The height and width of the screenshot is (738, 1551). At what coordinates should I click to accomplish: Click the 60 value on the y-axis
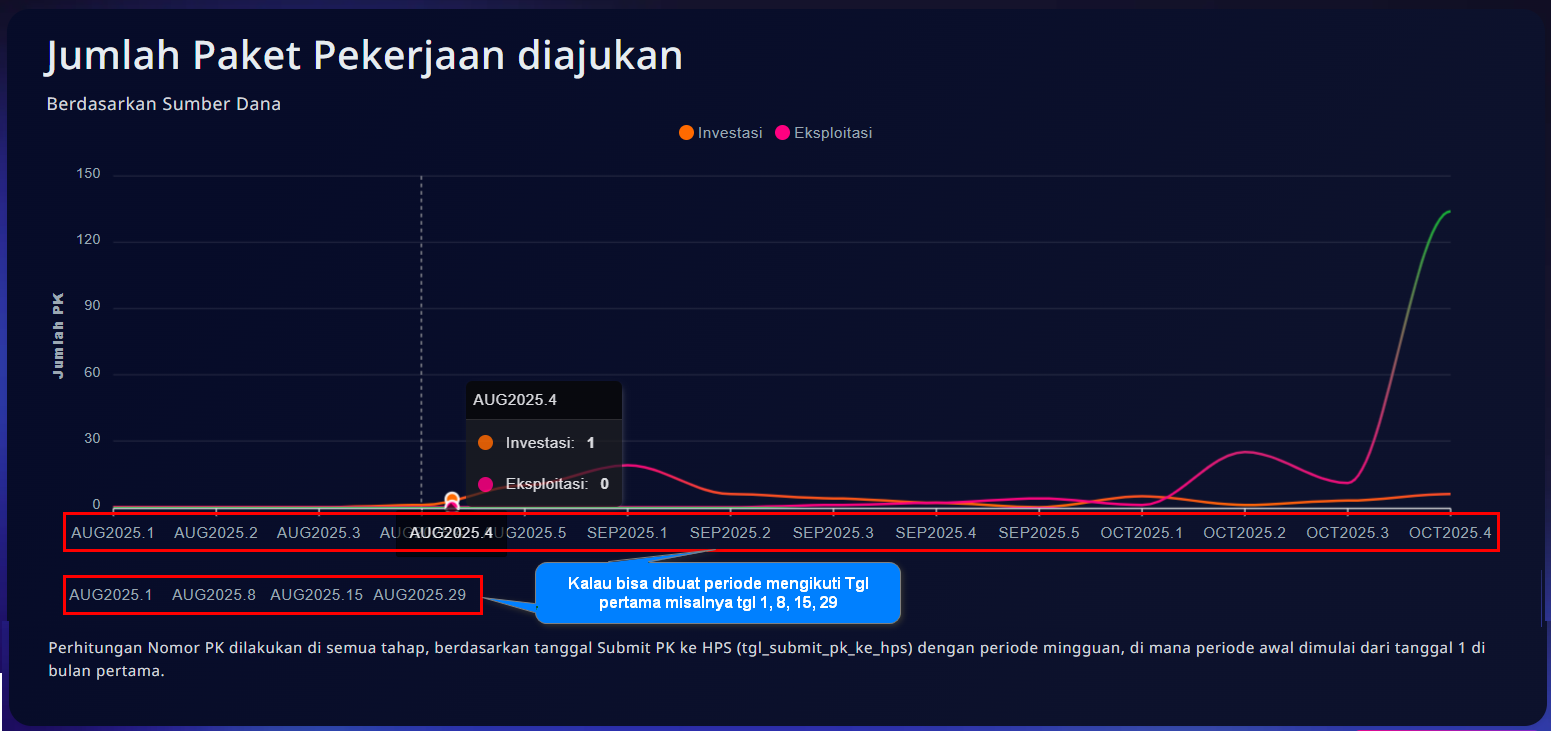(x=92, y=373)
